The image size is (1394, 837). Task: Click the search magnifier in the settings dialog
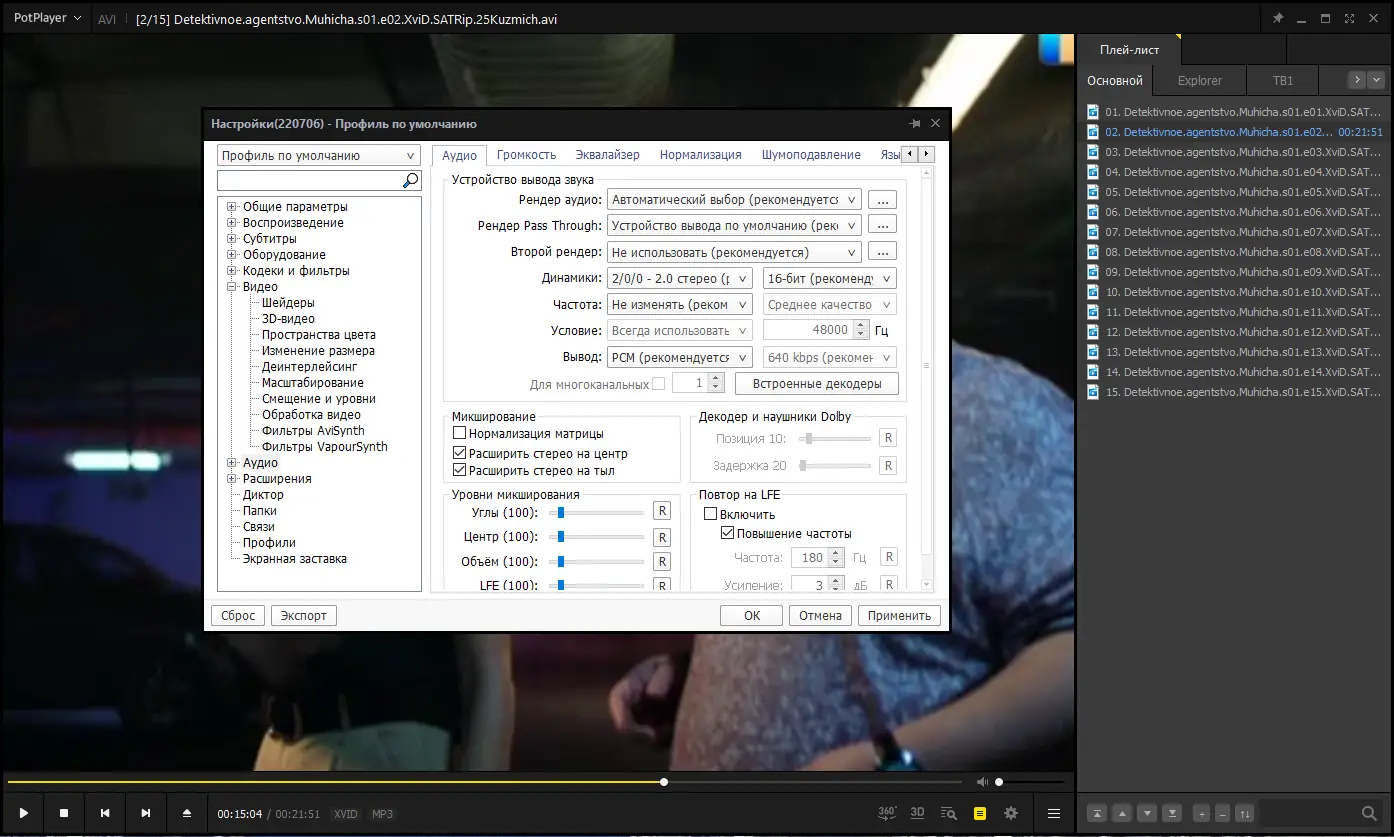[x=410, y=181]
